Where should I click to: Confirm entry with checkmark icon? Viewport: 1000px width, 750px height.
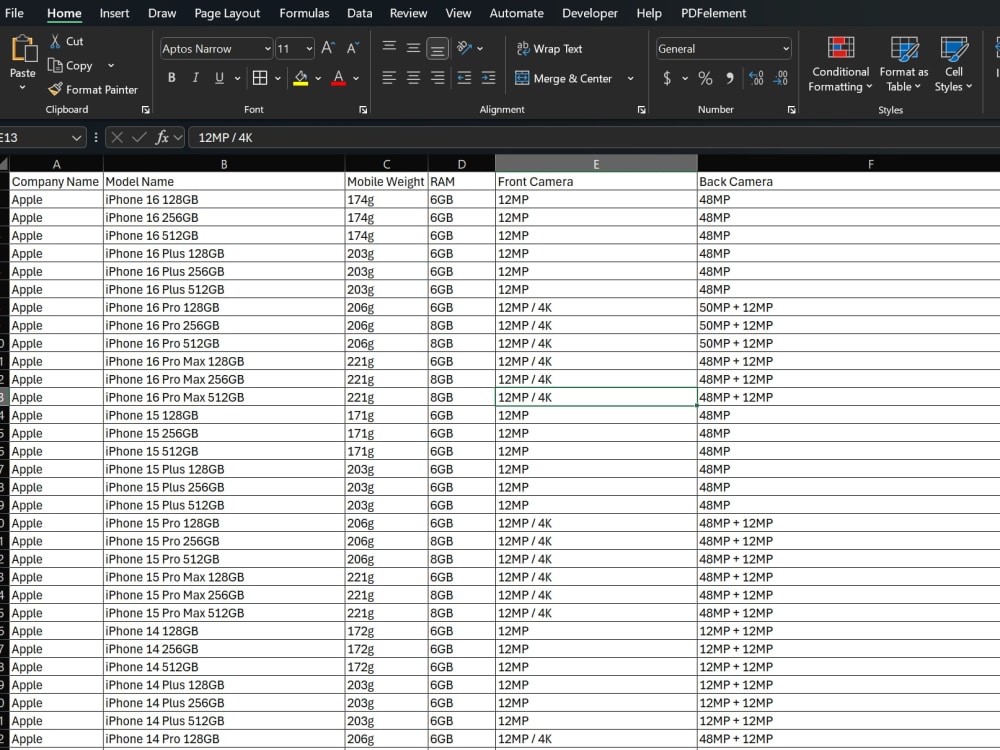pyautogui.click(x=139, y=137)
